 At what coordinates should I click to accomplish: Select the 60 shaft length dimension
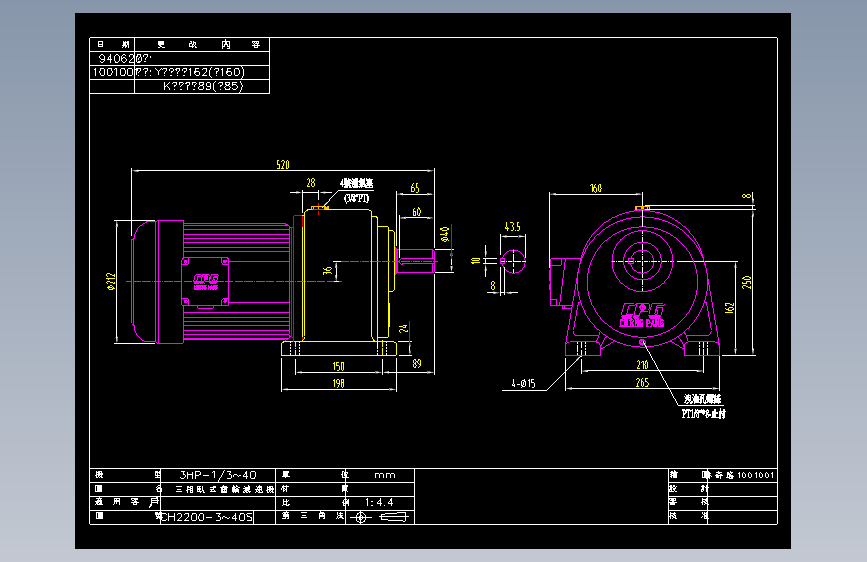[x=416, y=212]
